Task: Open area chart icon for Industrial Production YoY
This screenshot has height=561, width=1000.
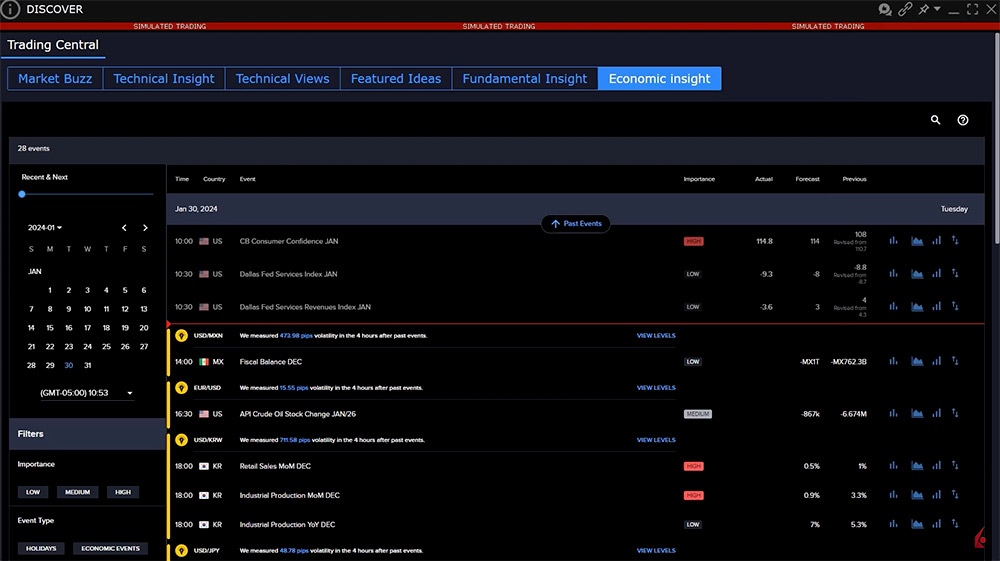Action: (x=917, y=524)
